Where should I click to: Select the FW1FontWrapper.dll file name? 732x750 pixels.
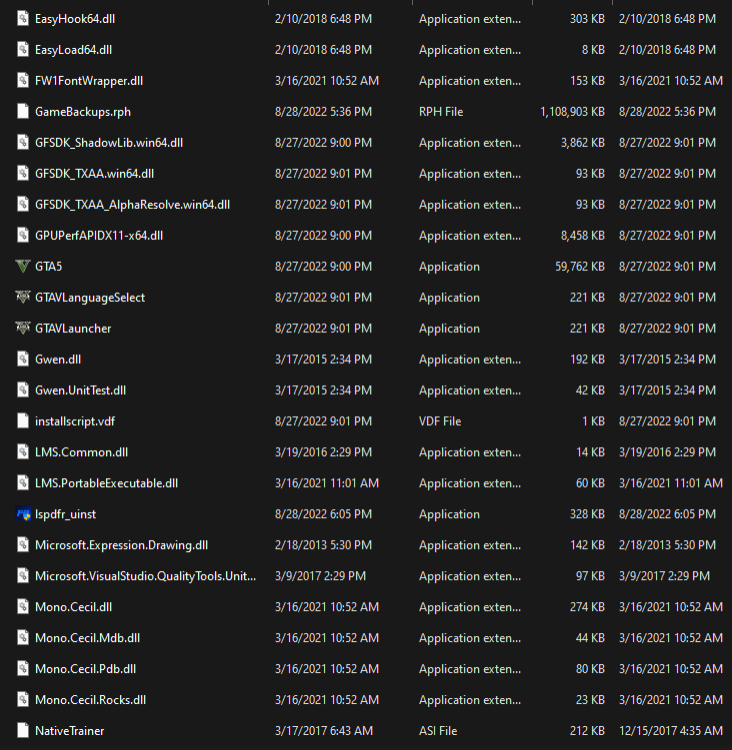pos(89,81)
